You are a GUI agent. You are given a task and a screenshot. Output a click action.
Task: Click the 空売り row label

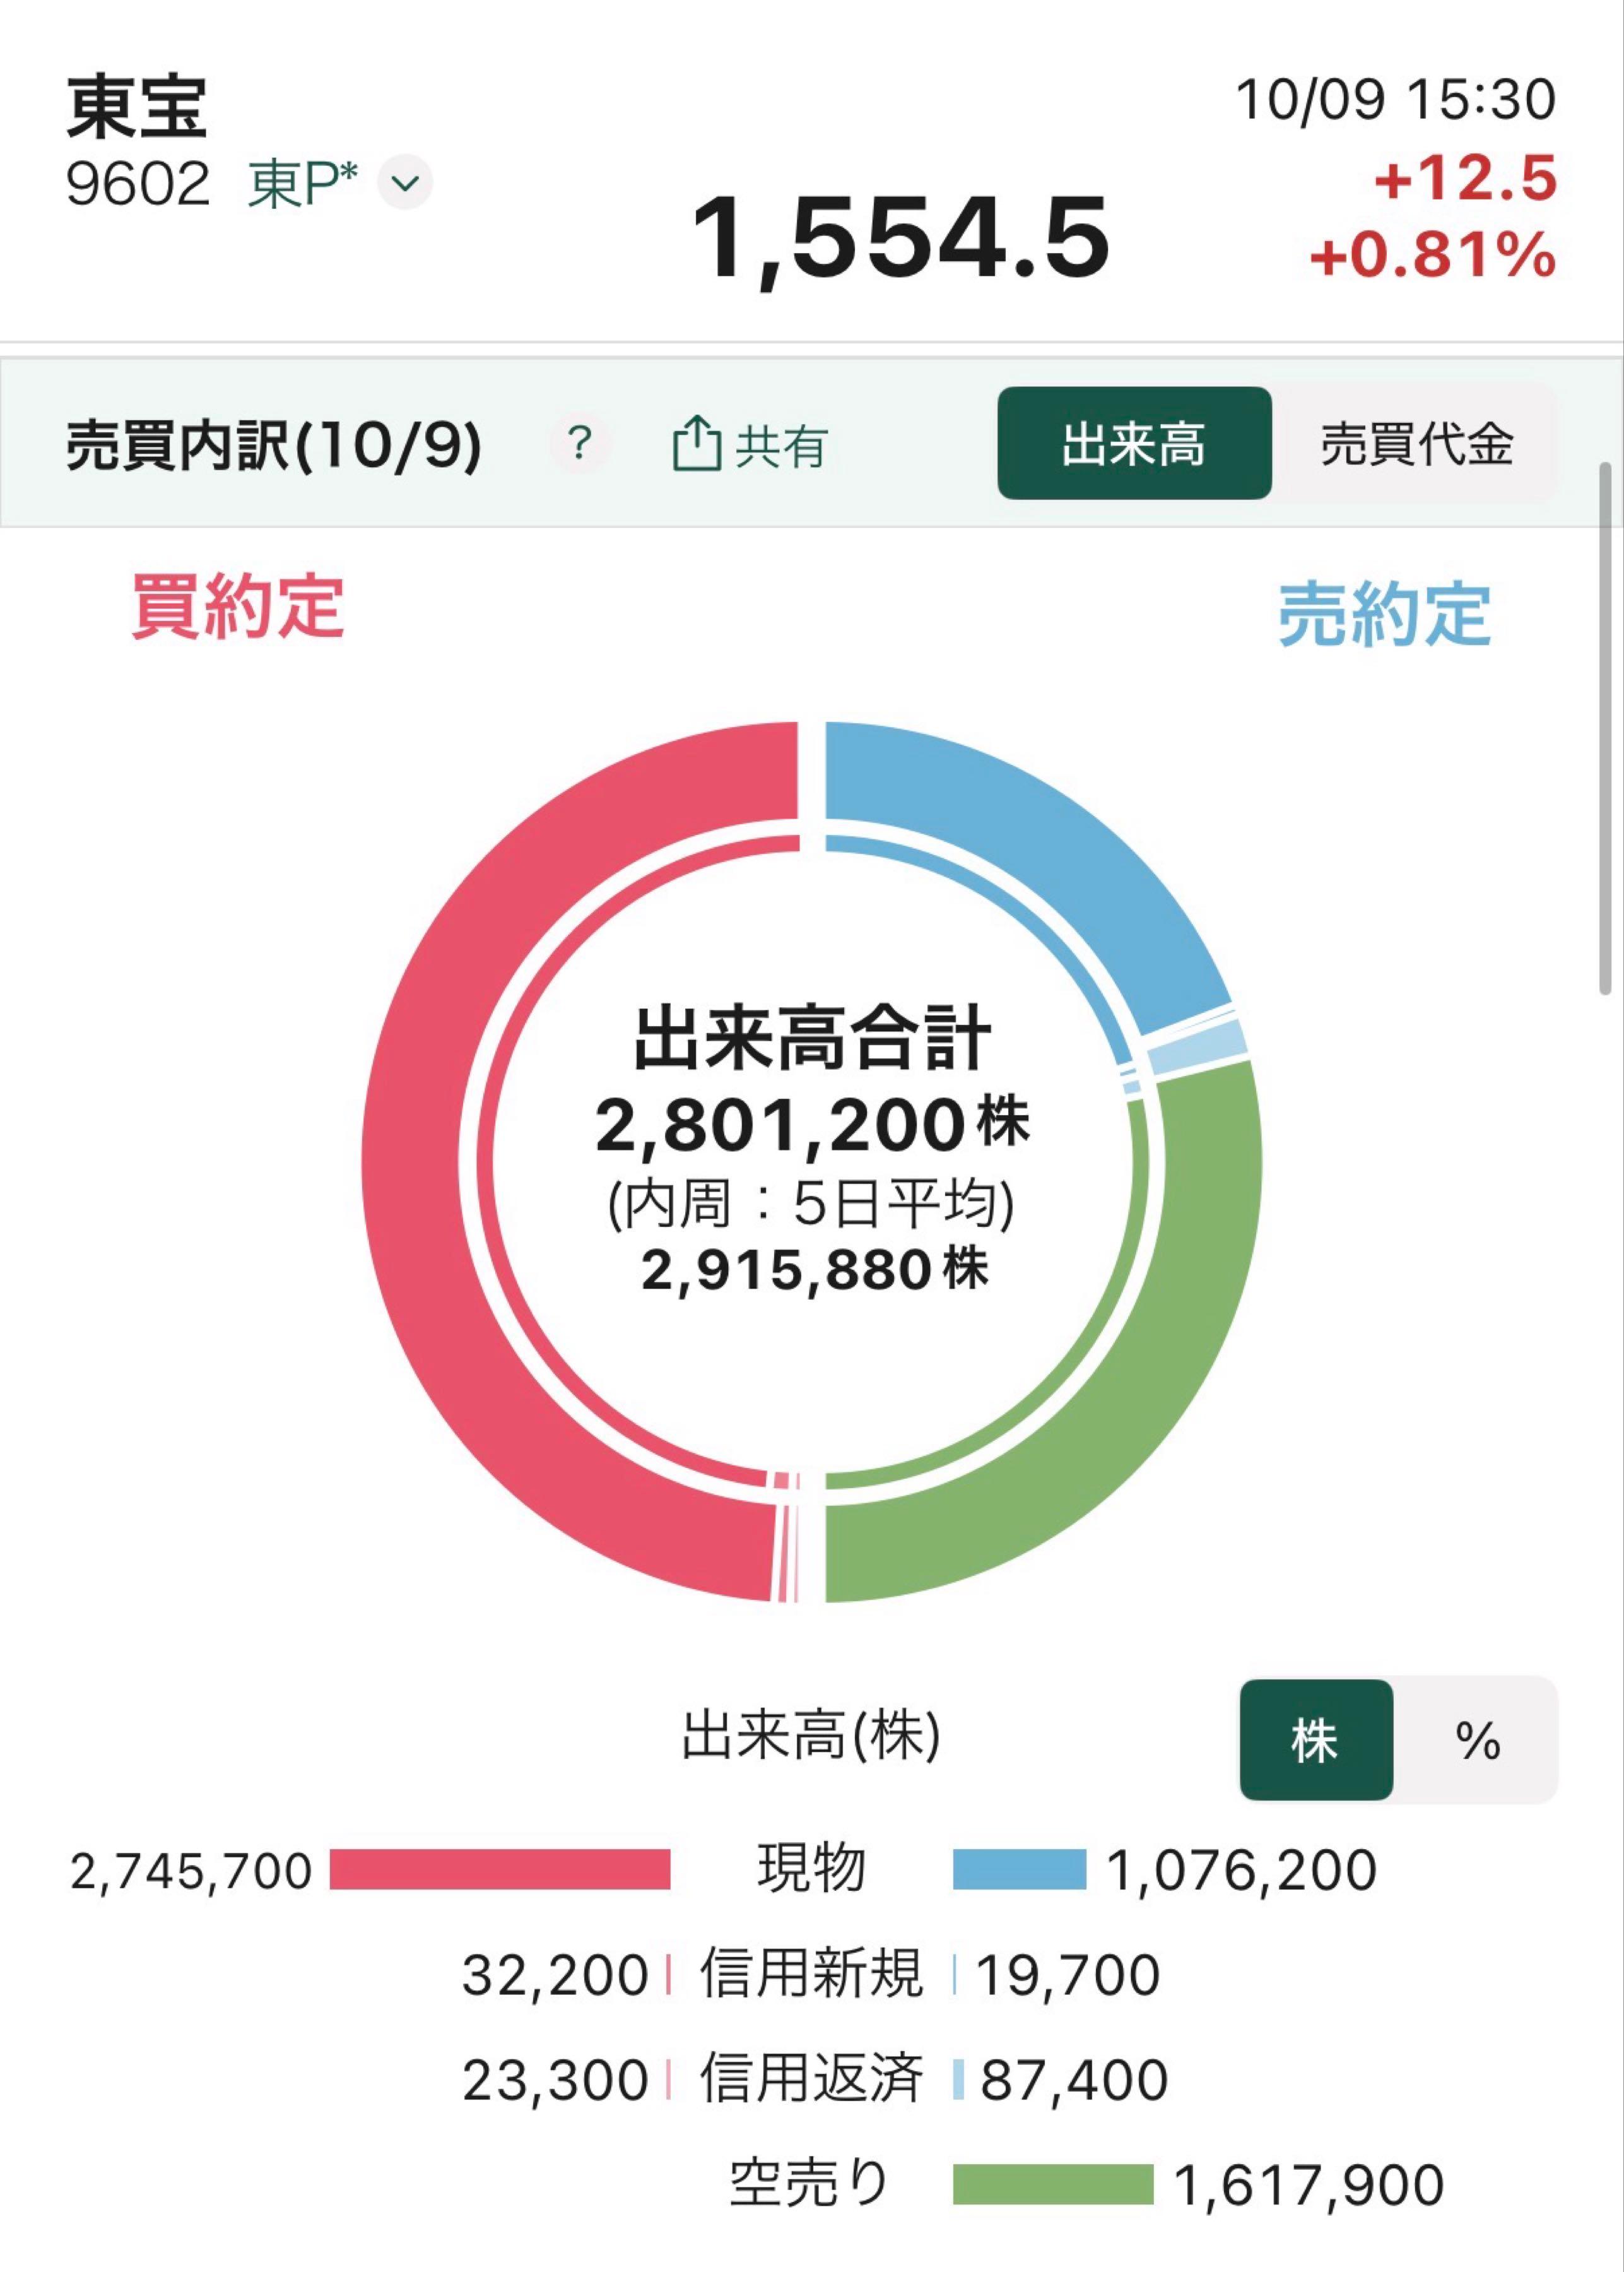(809, 2182)
